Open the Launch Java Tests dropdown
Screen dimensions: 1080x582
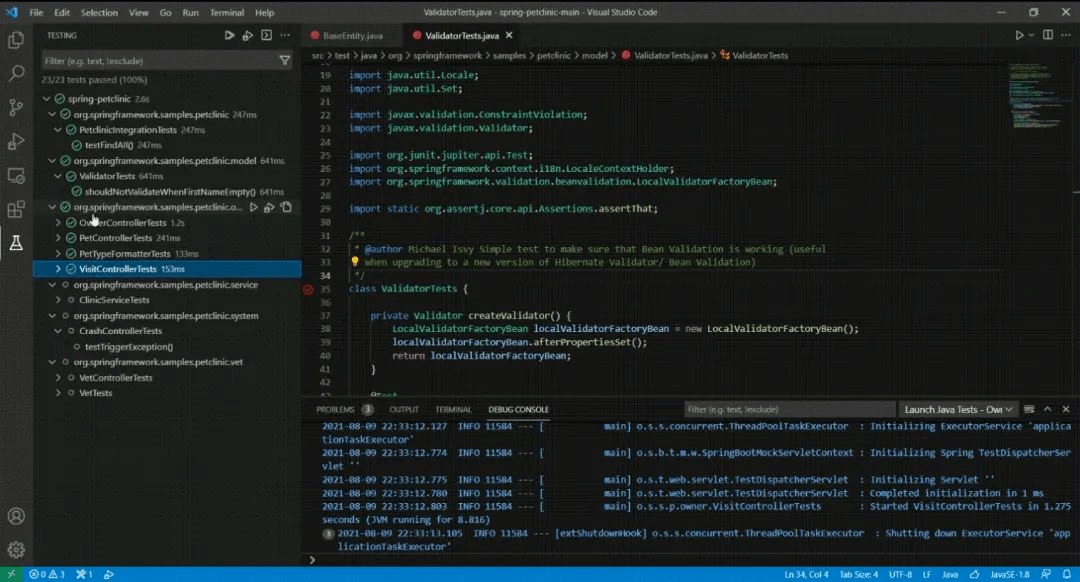tap(956, 409)
